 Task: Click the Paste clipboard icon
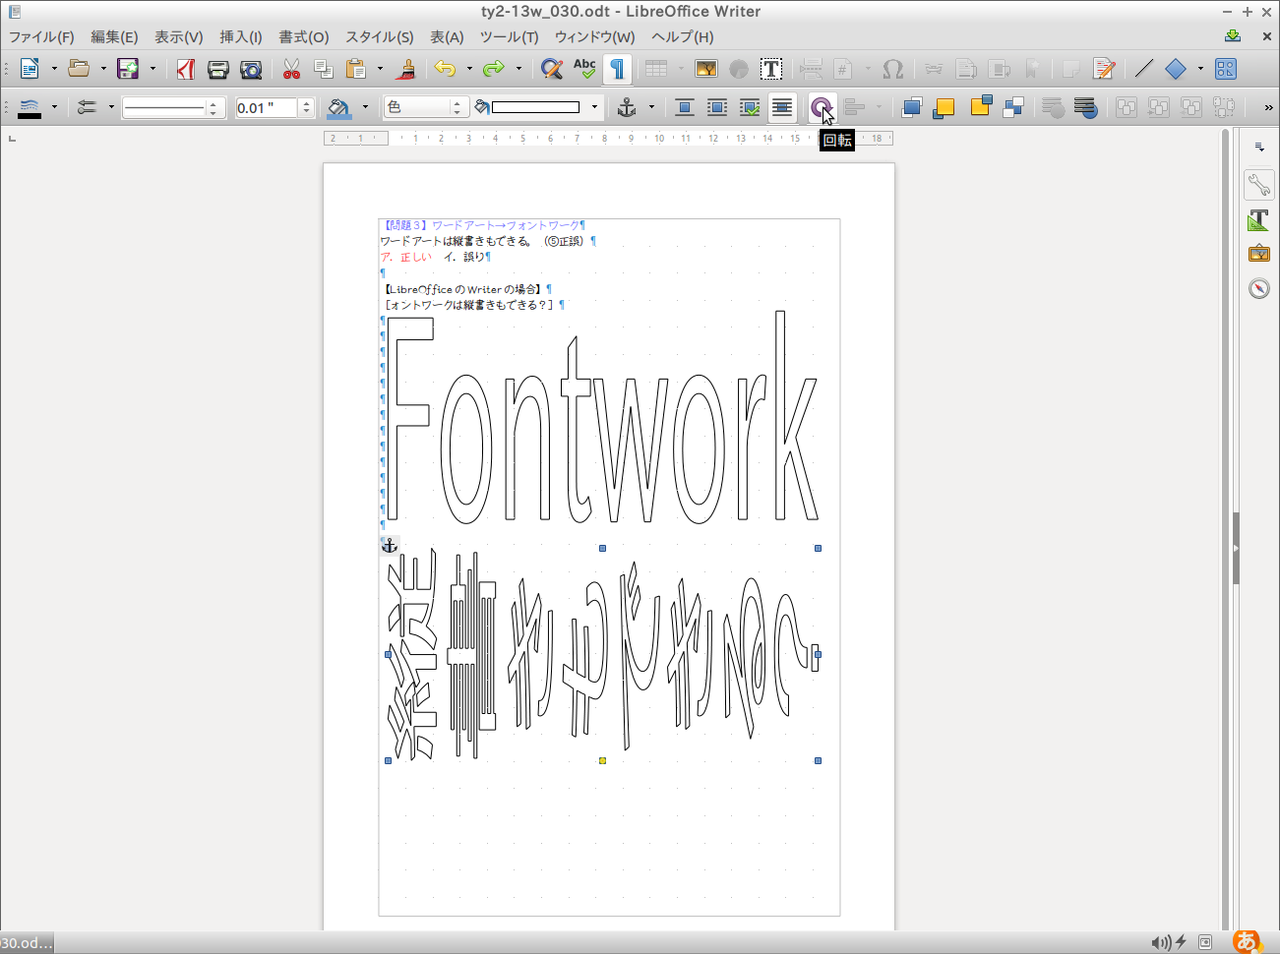pyautogui.click(x=356, y=69)
